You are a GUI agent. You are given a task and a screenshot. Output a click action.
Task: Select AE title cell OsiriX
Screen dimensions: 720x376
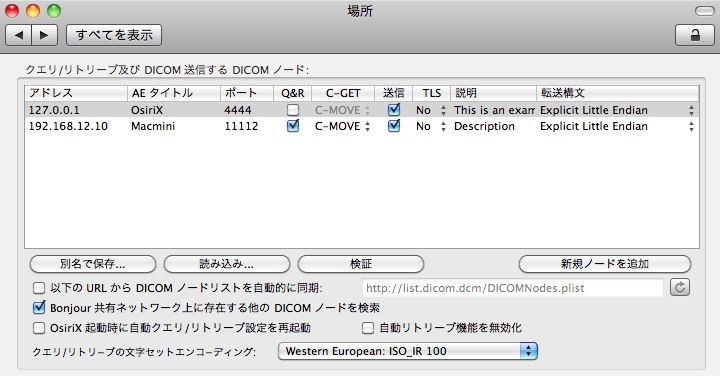[x=147, y=110]
